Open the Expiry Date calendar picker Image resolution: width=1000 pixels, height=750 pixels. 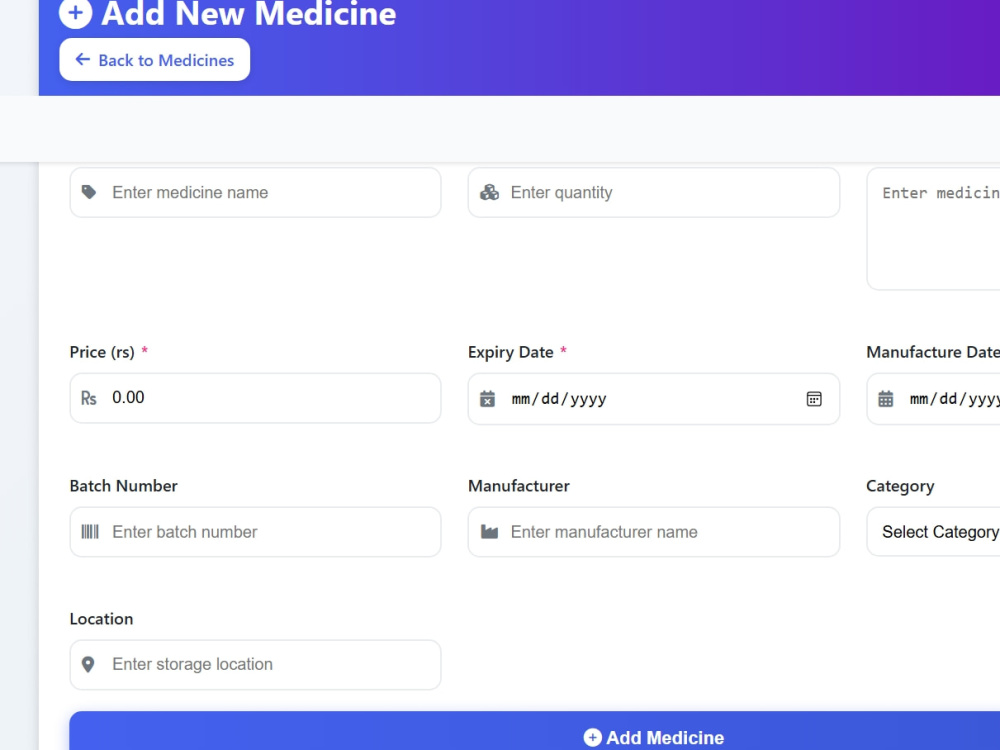[814, 399]
